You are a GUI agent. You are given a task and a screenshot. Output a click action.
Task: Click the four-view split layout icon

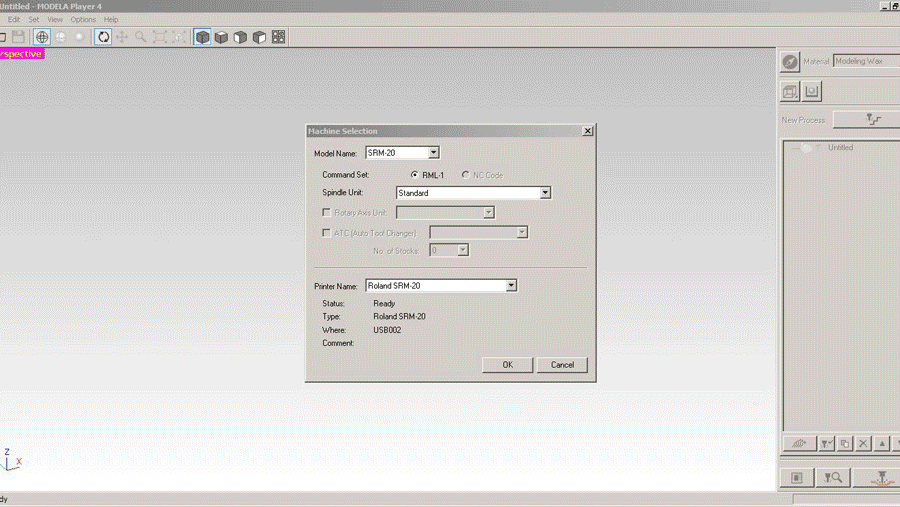(278, 37)
